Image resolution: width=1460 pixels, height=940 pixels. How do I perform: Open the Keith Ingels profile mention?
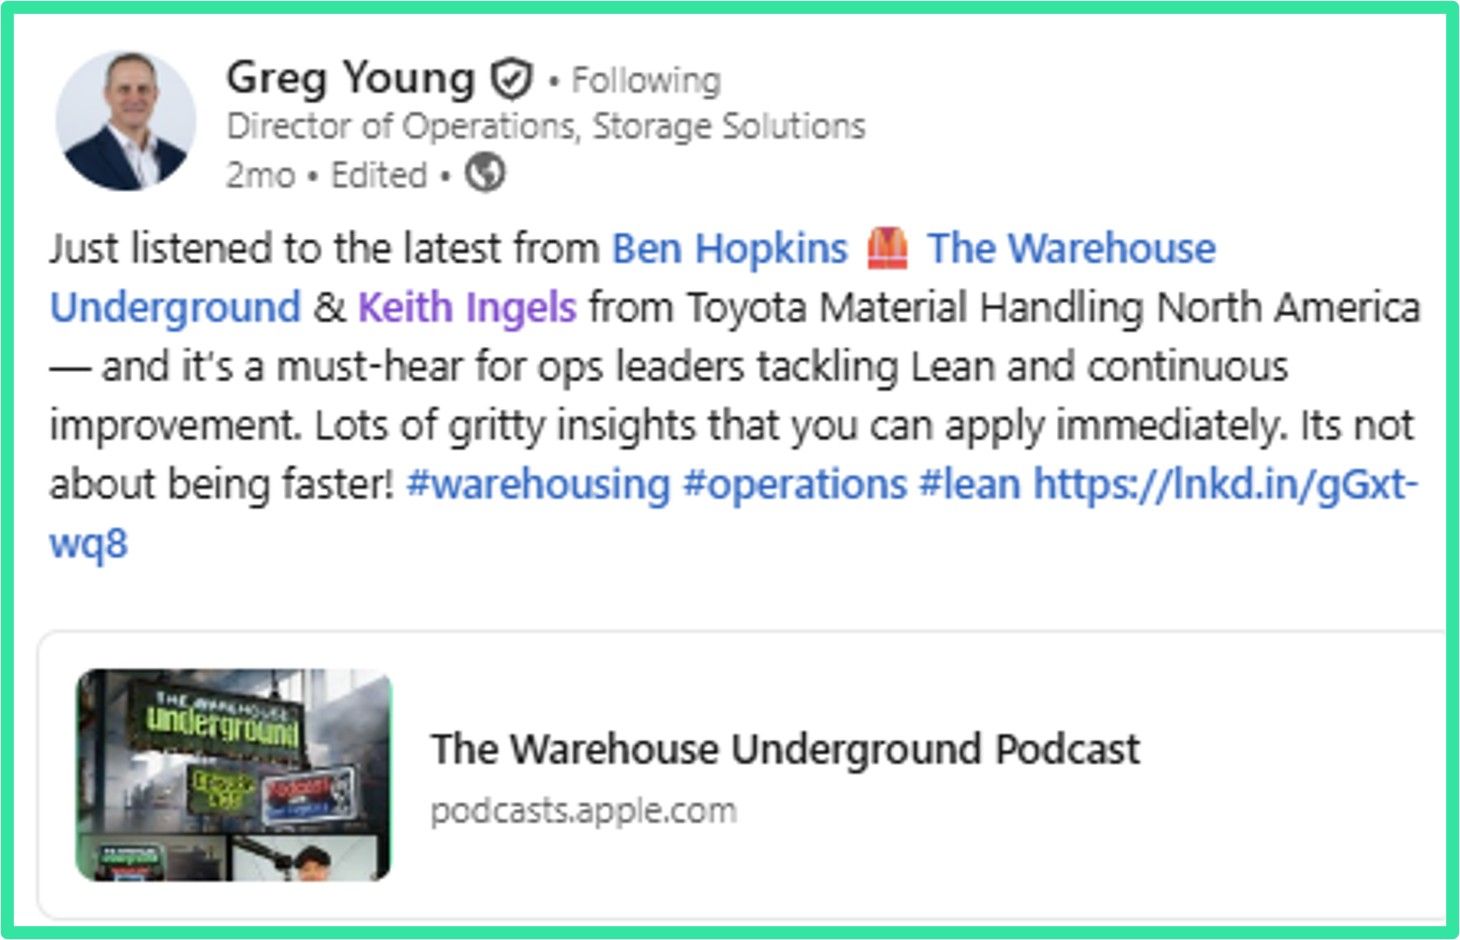click(467, 307)
